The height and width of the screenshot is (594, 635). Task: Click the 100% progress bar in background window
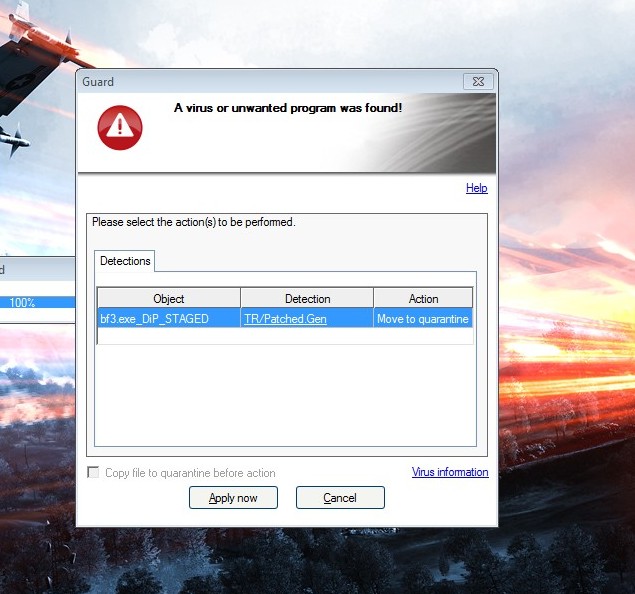(37, 302)
